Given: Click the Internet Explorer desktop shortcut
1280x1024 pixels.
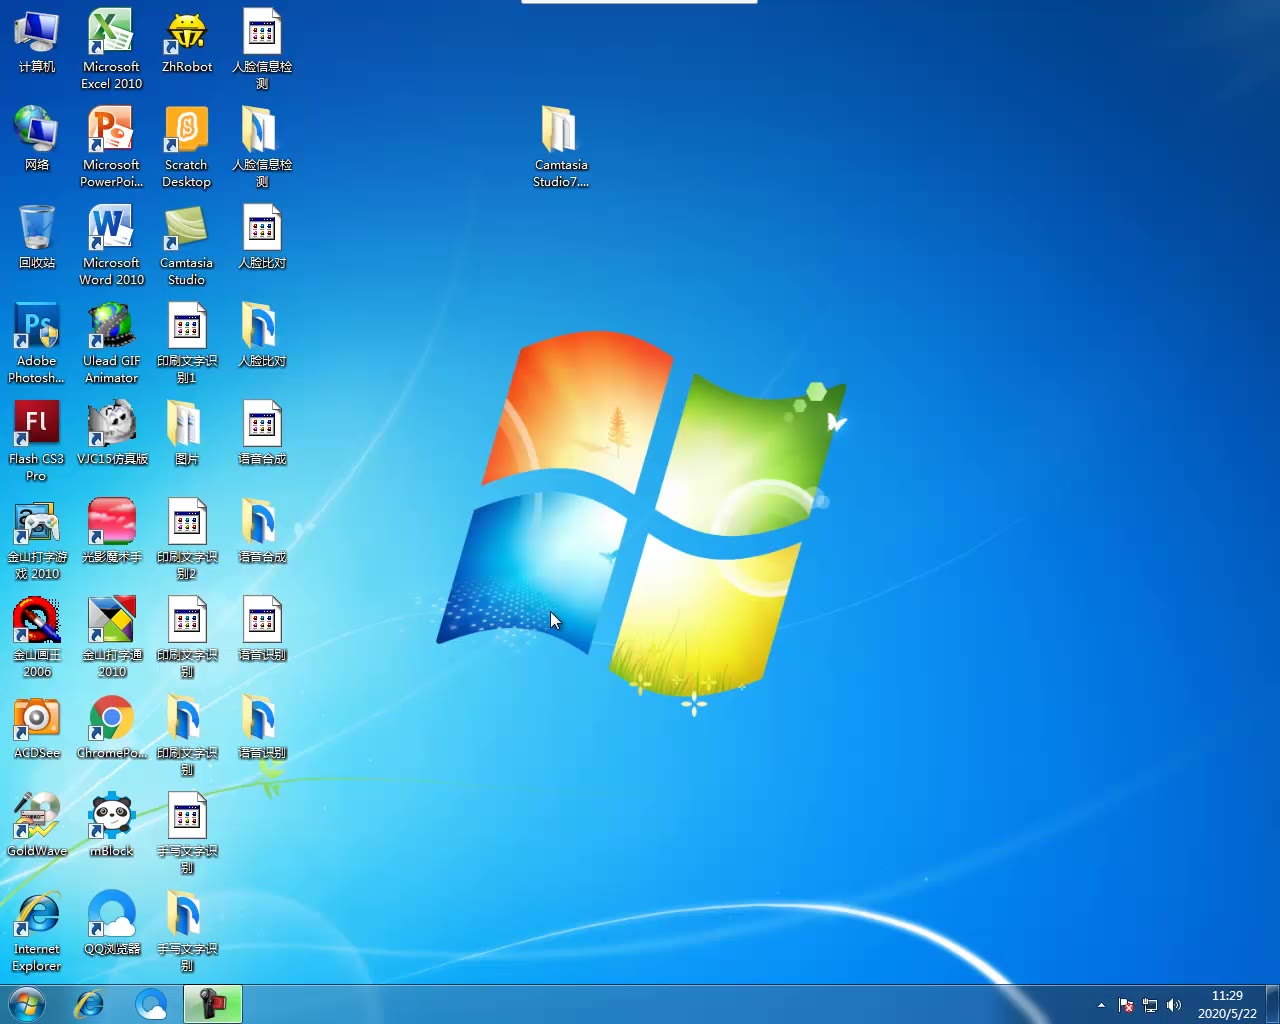Looking at the screenshot, I should [37, 931].
